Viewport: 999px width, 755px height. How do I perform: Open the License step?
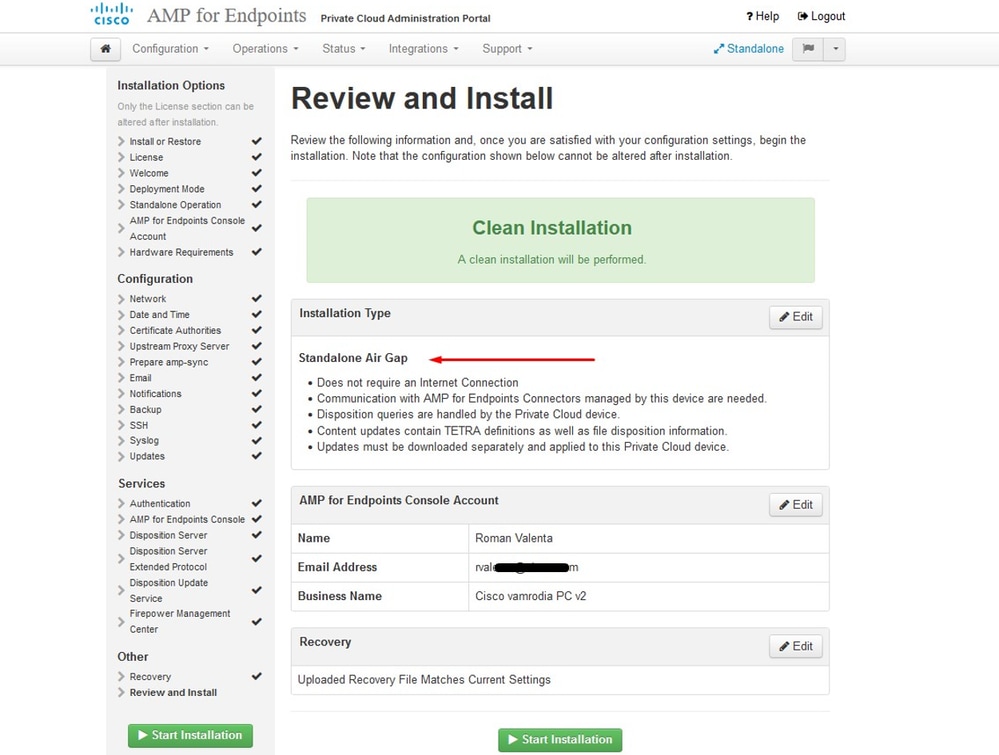pyautogui.click(x=147, y=157)
